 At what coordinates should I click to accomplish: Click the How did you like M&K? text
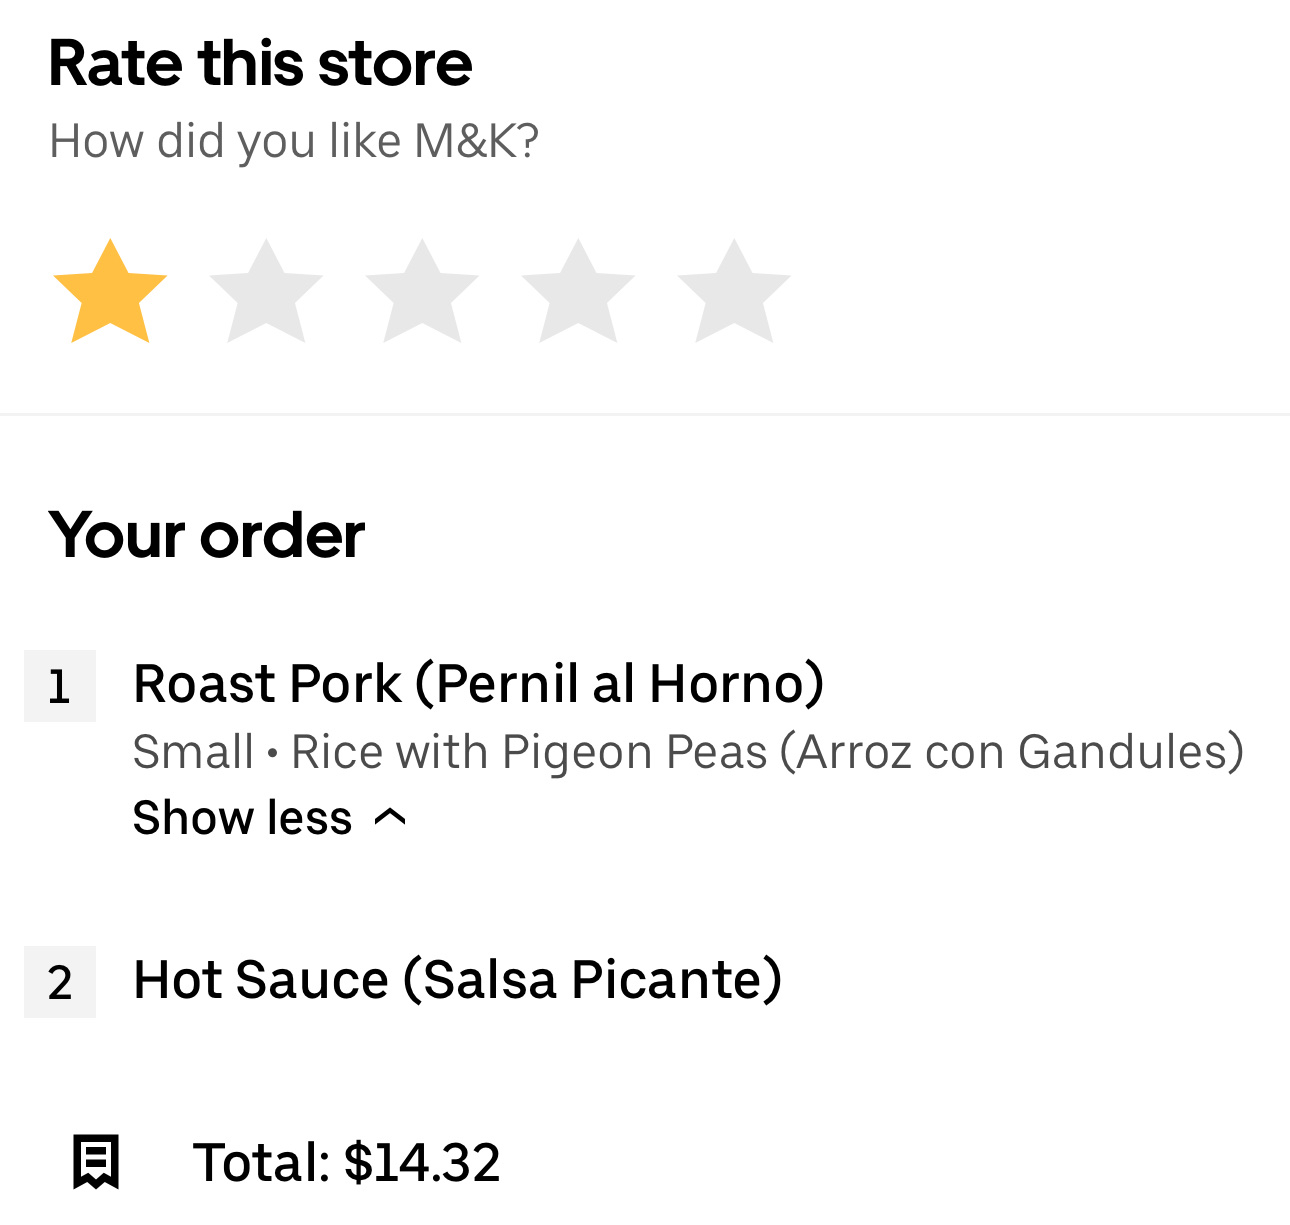[x=294, y=141]
